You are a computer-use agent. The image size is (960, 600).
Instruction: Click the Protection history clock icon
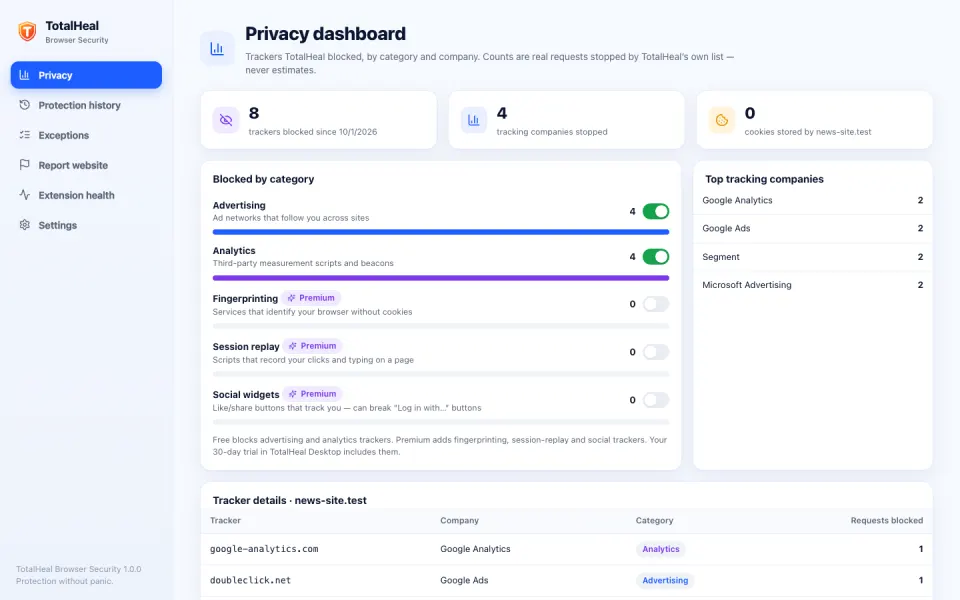pos(24,105)
